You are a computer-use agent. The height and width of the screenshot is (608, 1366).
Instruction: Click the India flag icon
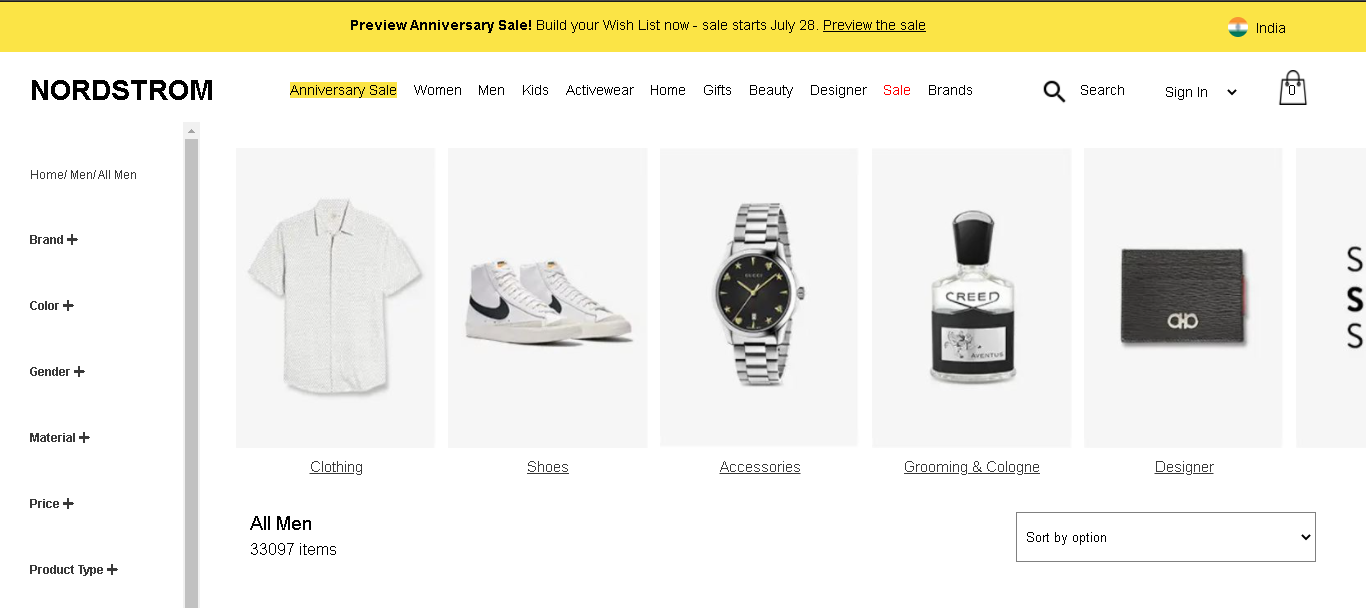coord(1238,28)
